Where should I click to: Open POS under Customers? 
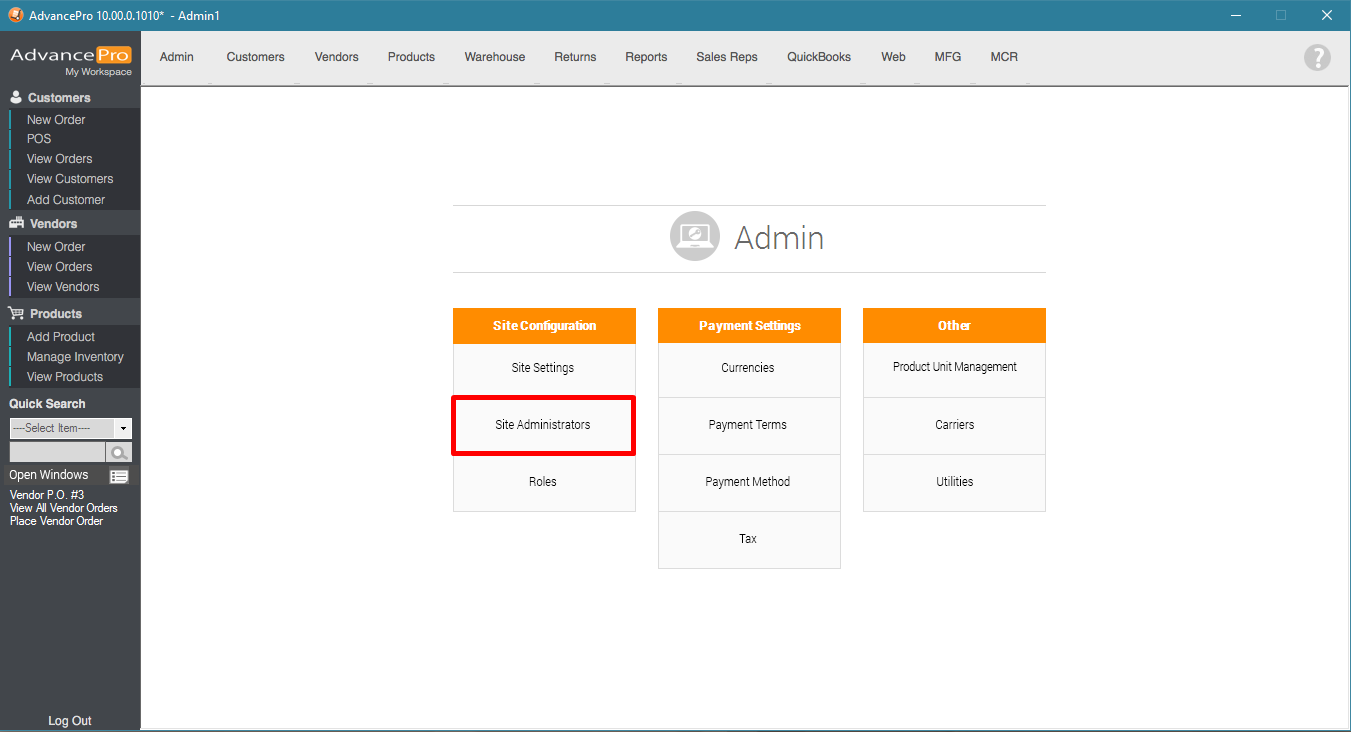pyautogui.click(x=39, y=139)
